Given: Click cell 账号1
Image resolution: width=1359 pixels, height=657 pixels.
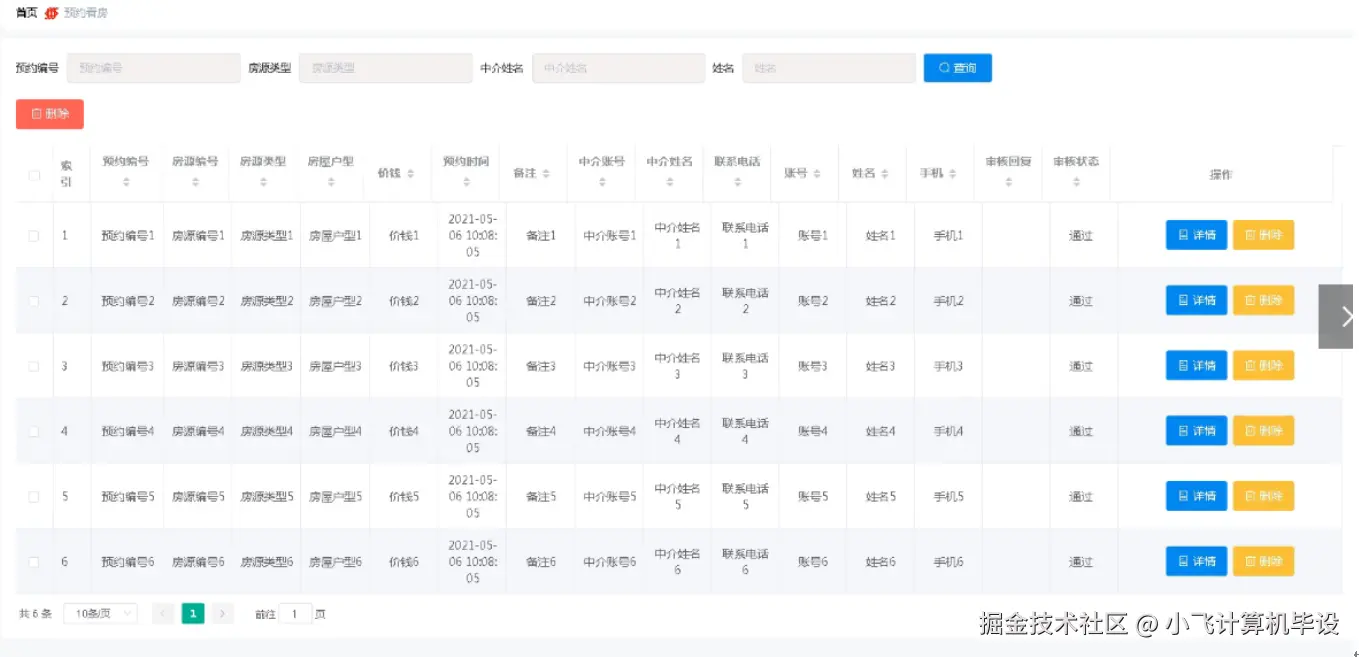Looking at the screenshot, I should 813,236.
